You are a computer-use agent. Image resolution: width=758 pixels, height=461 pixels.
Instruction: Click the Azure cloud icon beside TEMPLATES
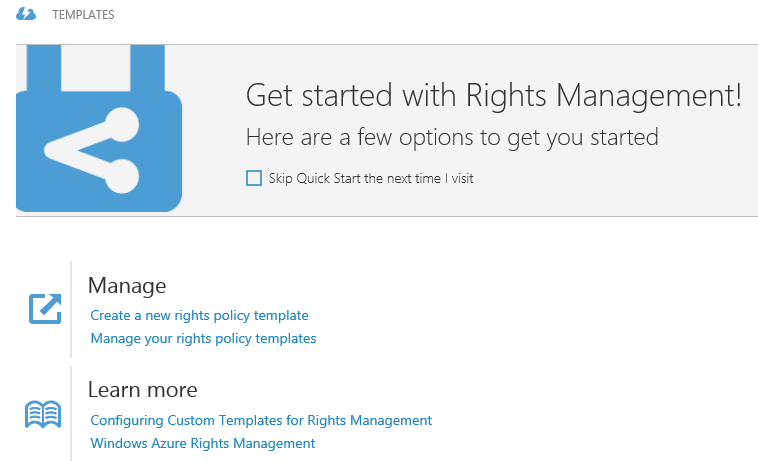[27, 15]
